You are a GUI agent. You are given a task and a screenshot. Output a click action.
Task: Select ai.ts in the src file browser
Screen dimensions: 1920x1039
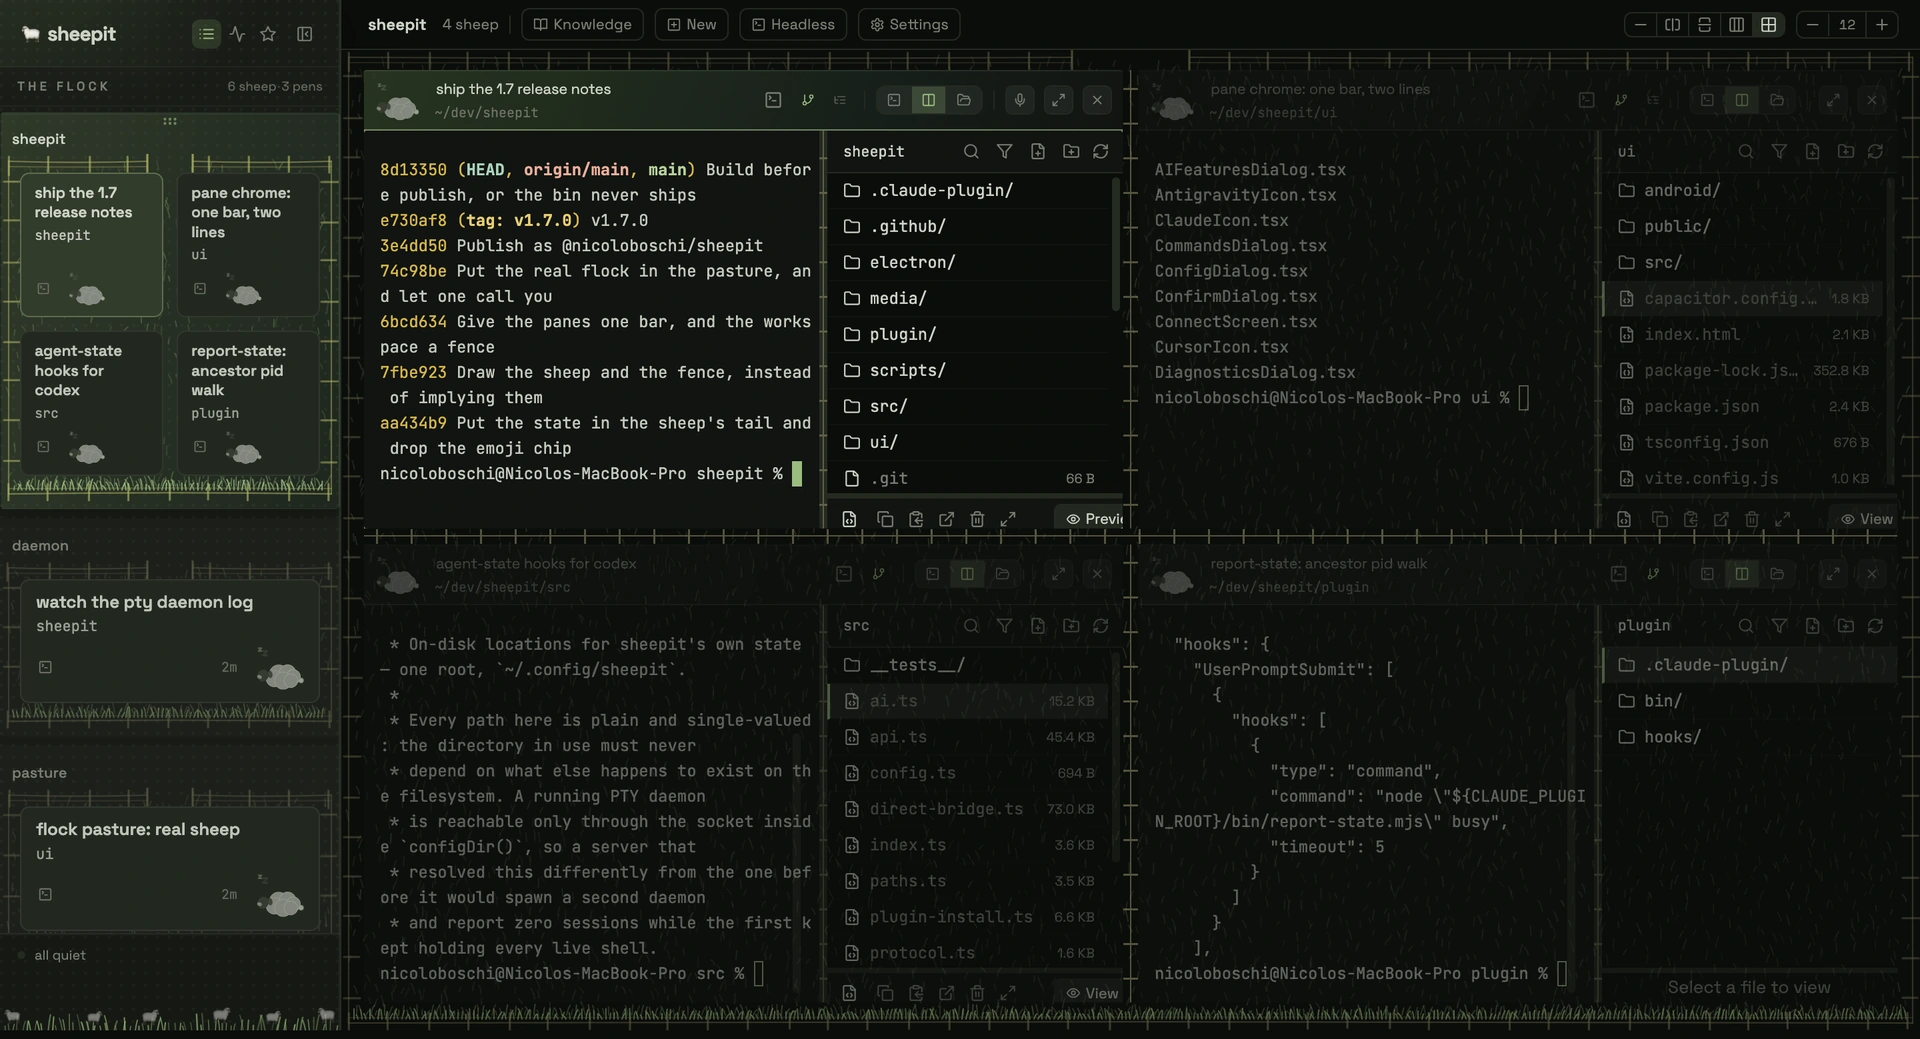click(x=968, y=701)
